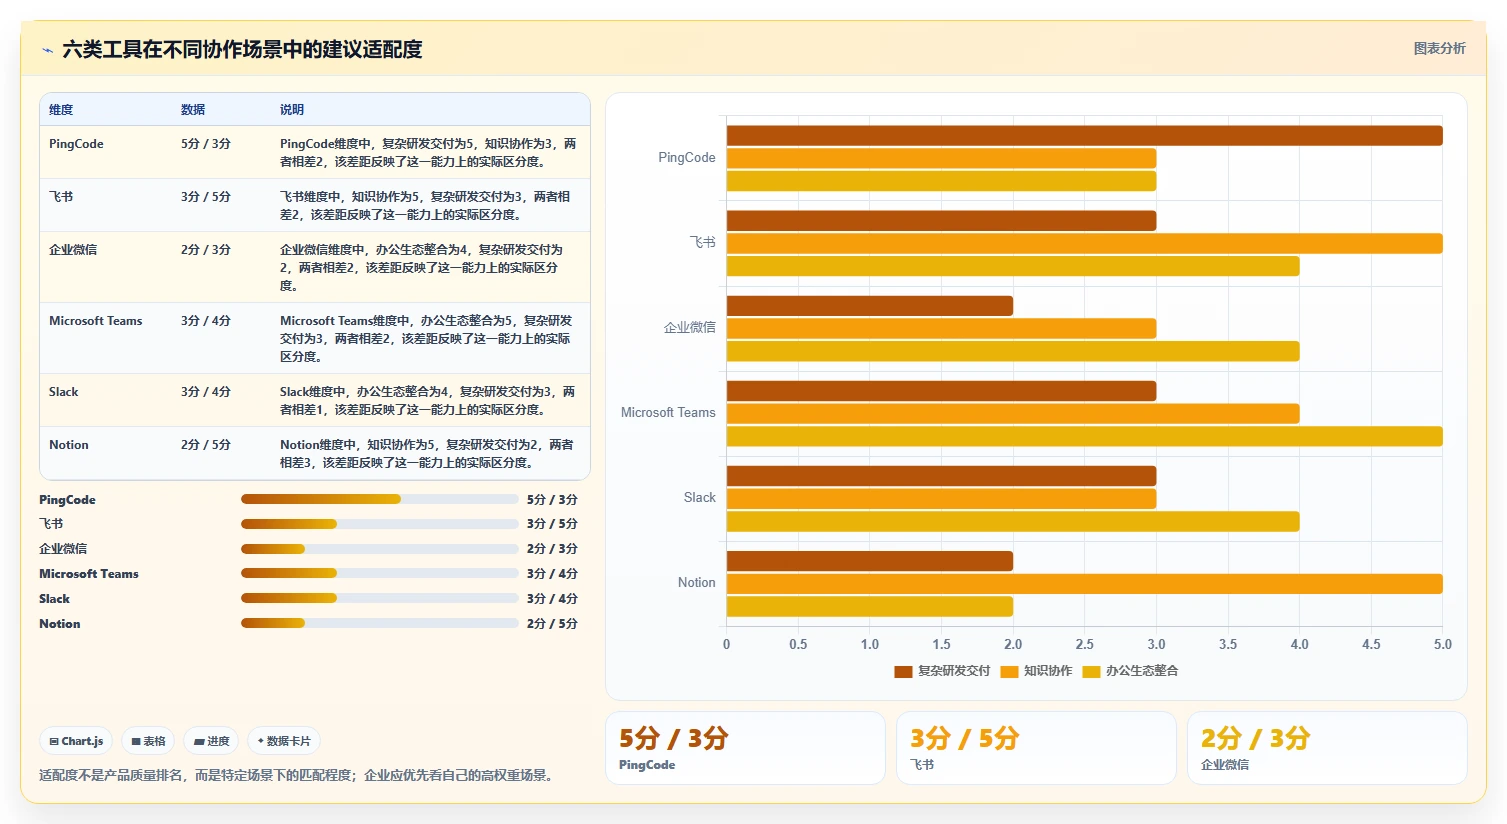The image size is (1507, 824).
Task: Click the 图表分析 label in the header
Action: point(1439,48)
